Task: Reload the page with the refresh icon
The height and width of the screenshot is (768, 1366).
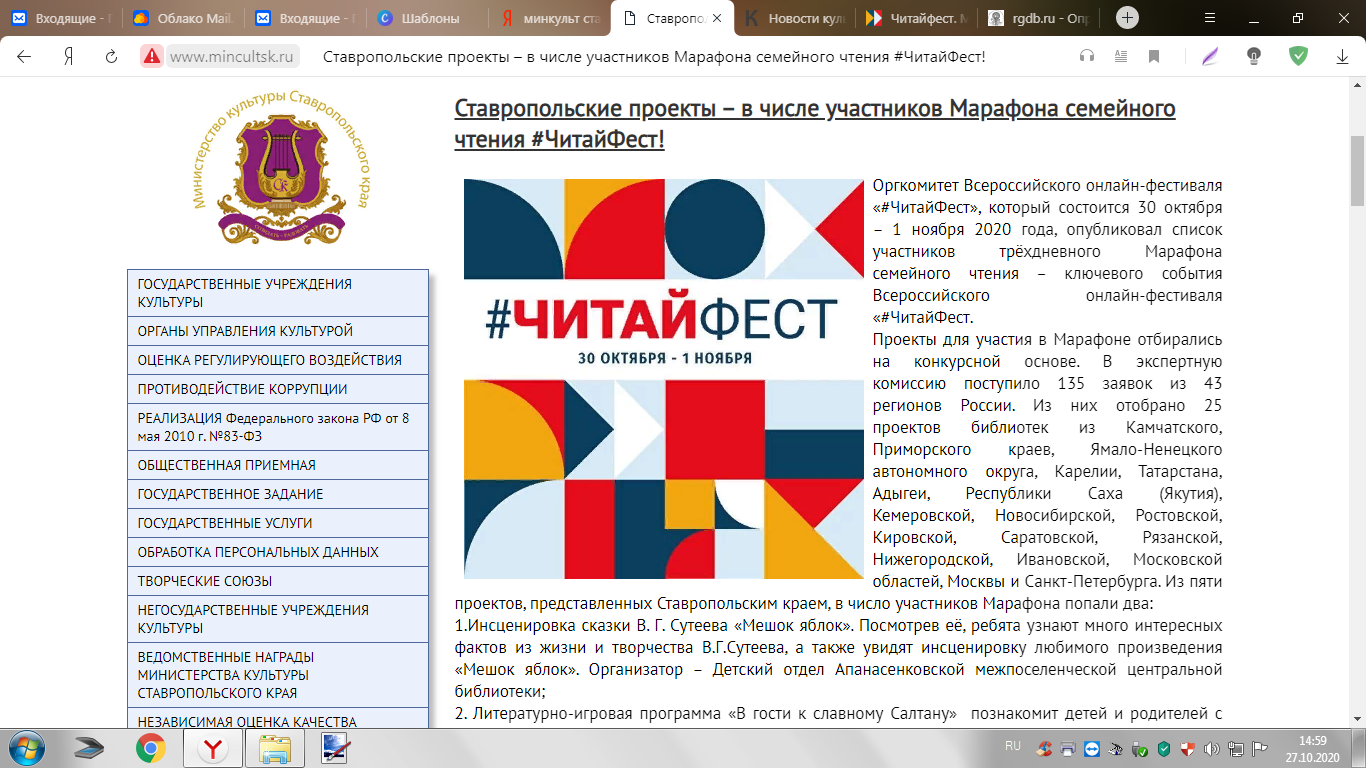Action: [111, 57]
